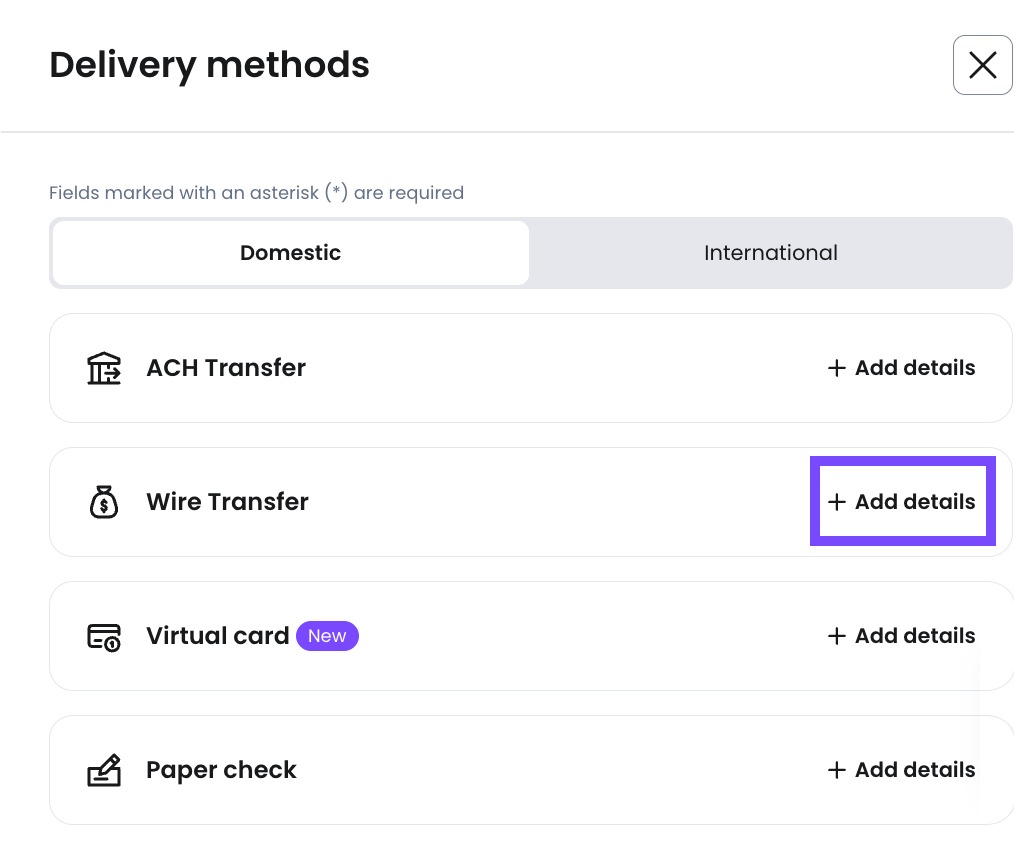
Task: Click the New badge on Virtual card
Action: tap(327, 636)
